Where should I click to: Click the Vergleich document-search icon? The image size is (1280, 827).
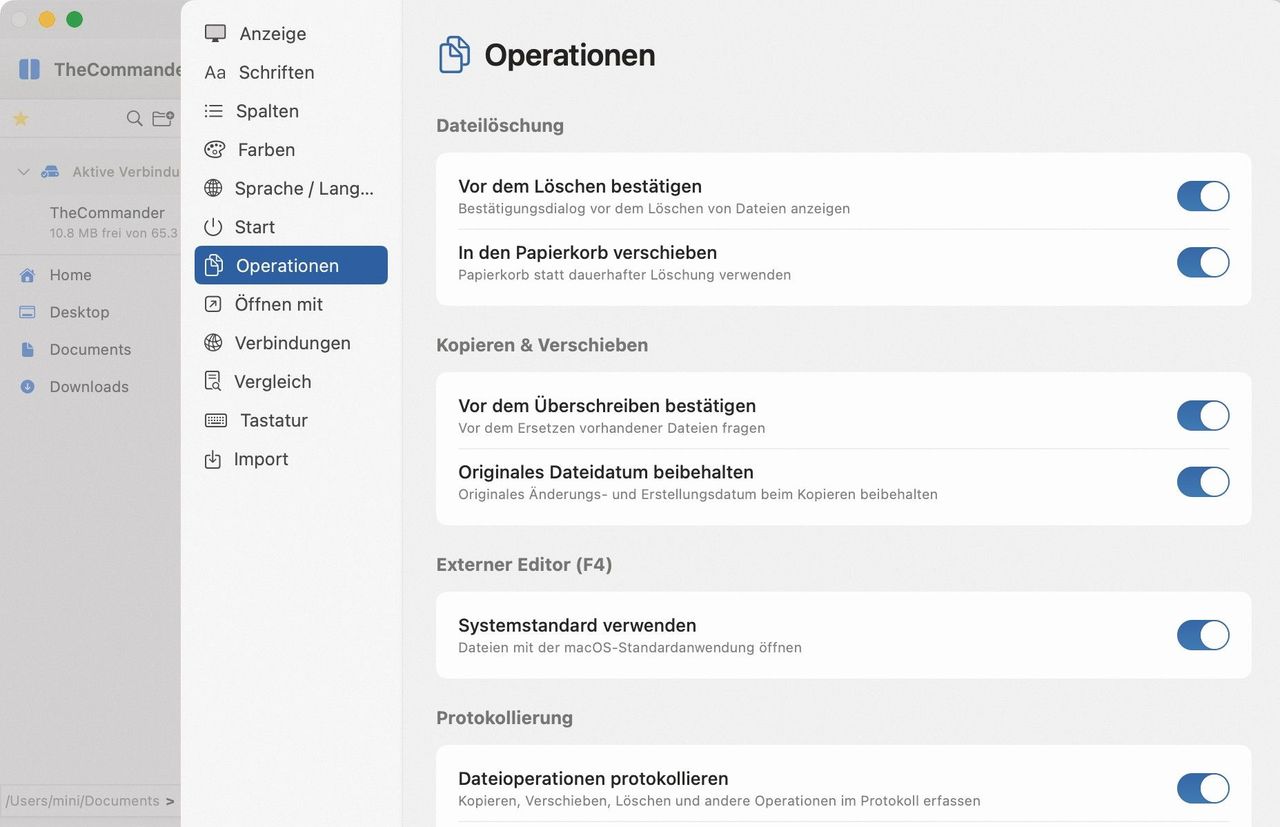(213, 381)
